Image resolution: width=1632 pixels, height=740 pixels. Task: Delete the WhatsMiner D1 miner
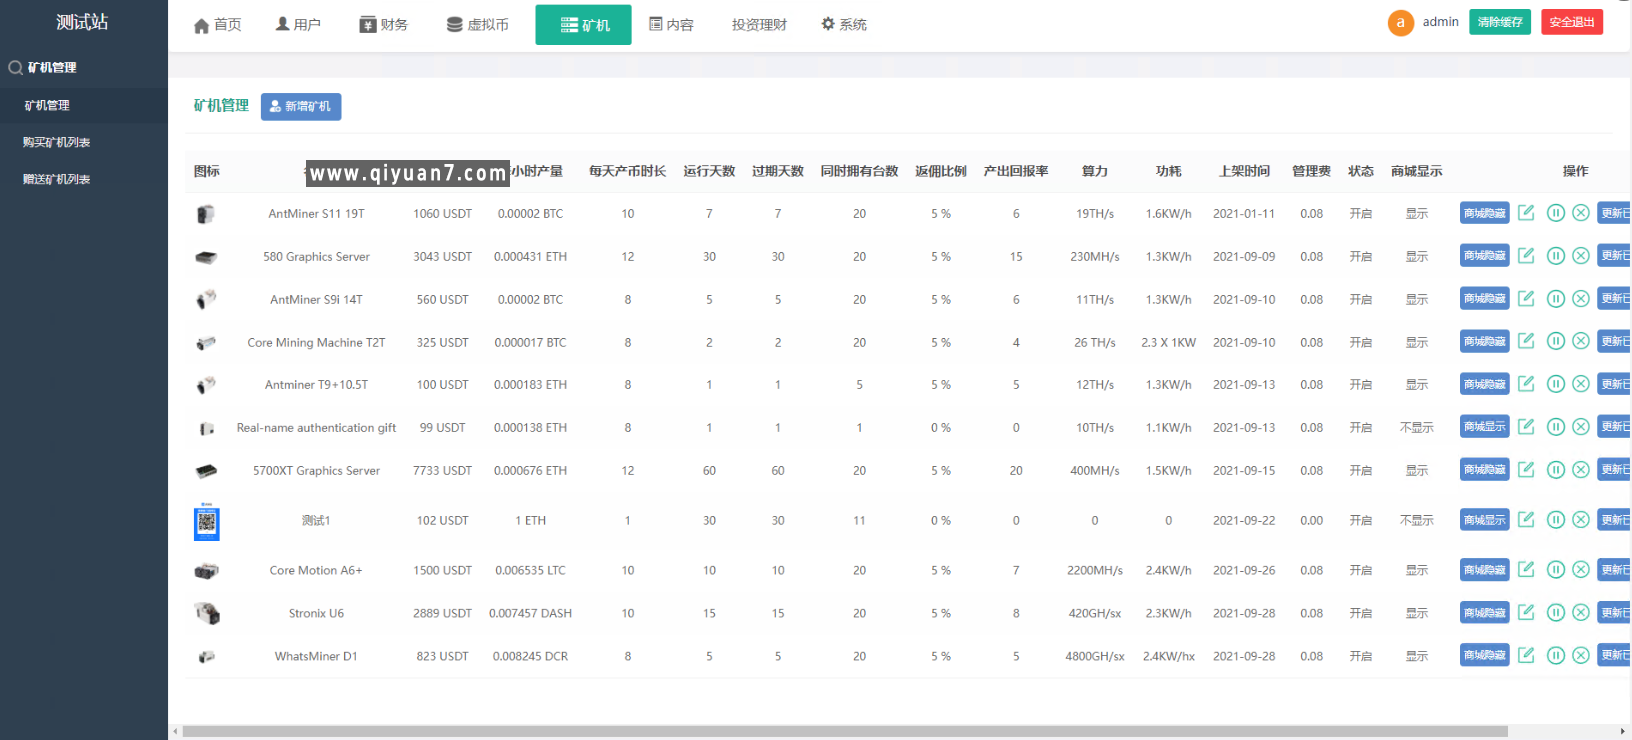pyautogui.click(x=1581, y=656)
